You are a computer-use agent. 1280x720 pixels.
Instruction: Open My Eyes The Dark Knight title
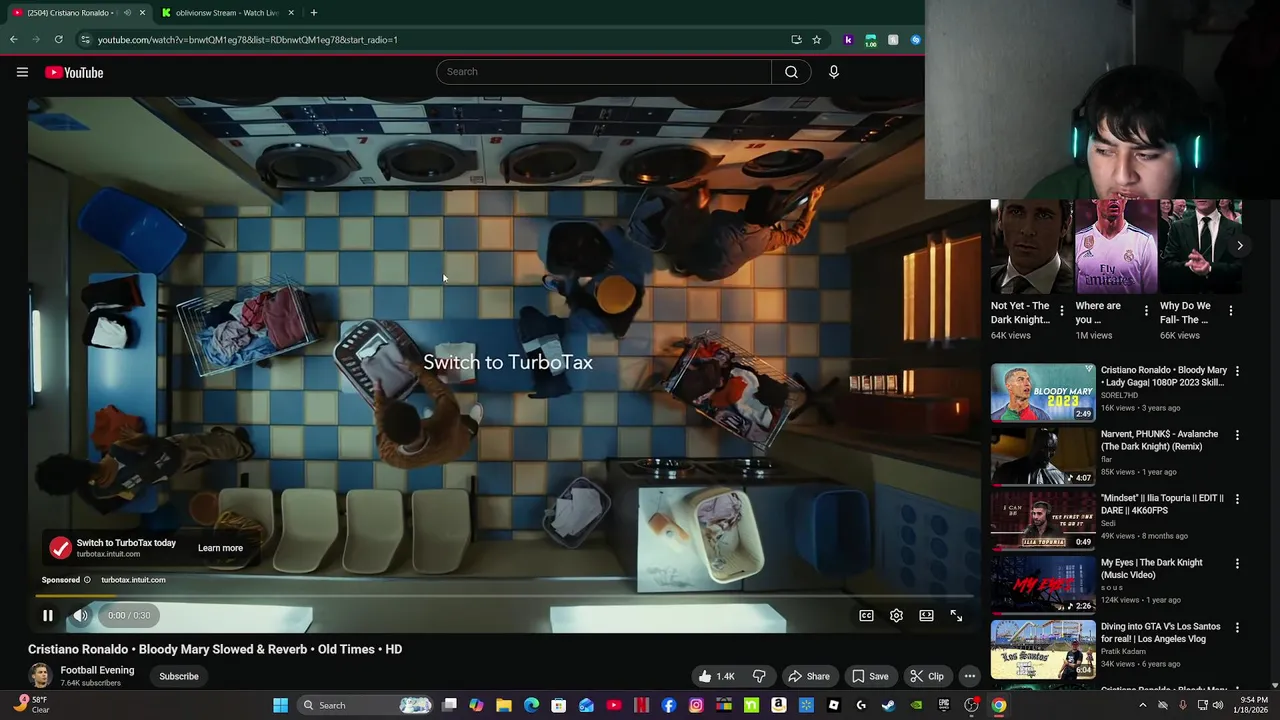point(1152,569)
